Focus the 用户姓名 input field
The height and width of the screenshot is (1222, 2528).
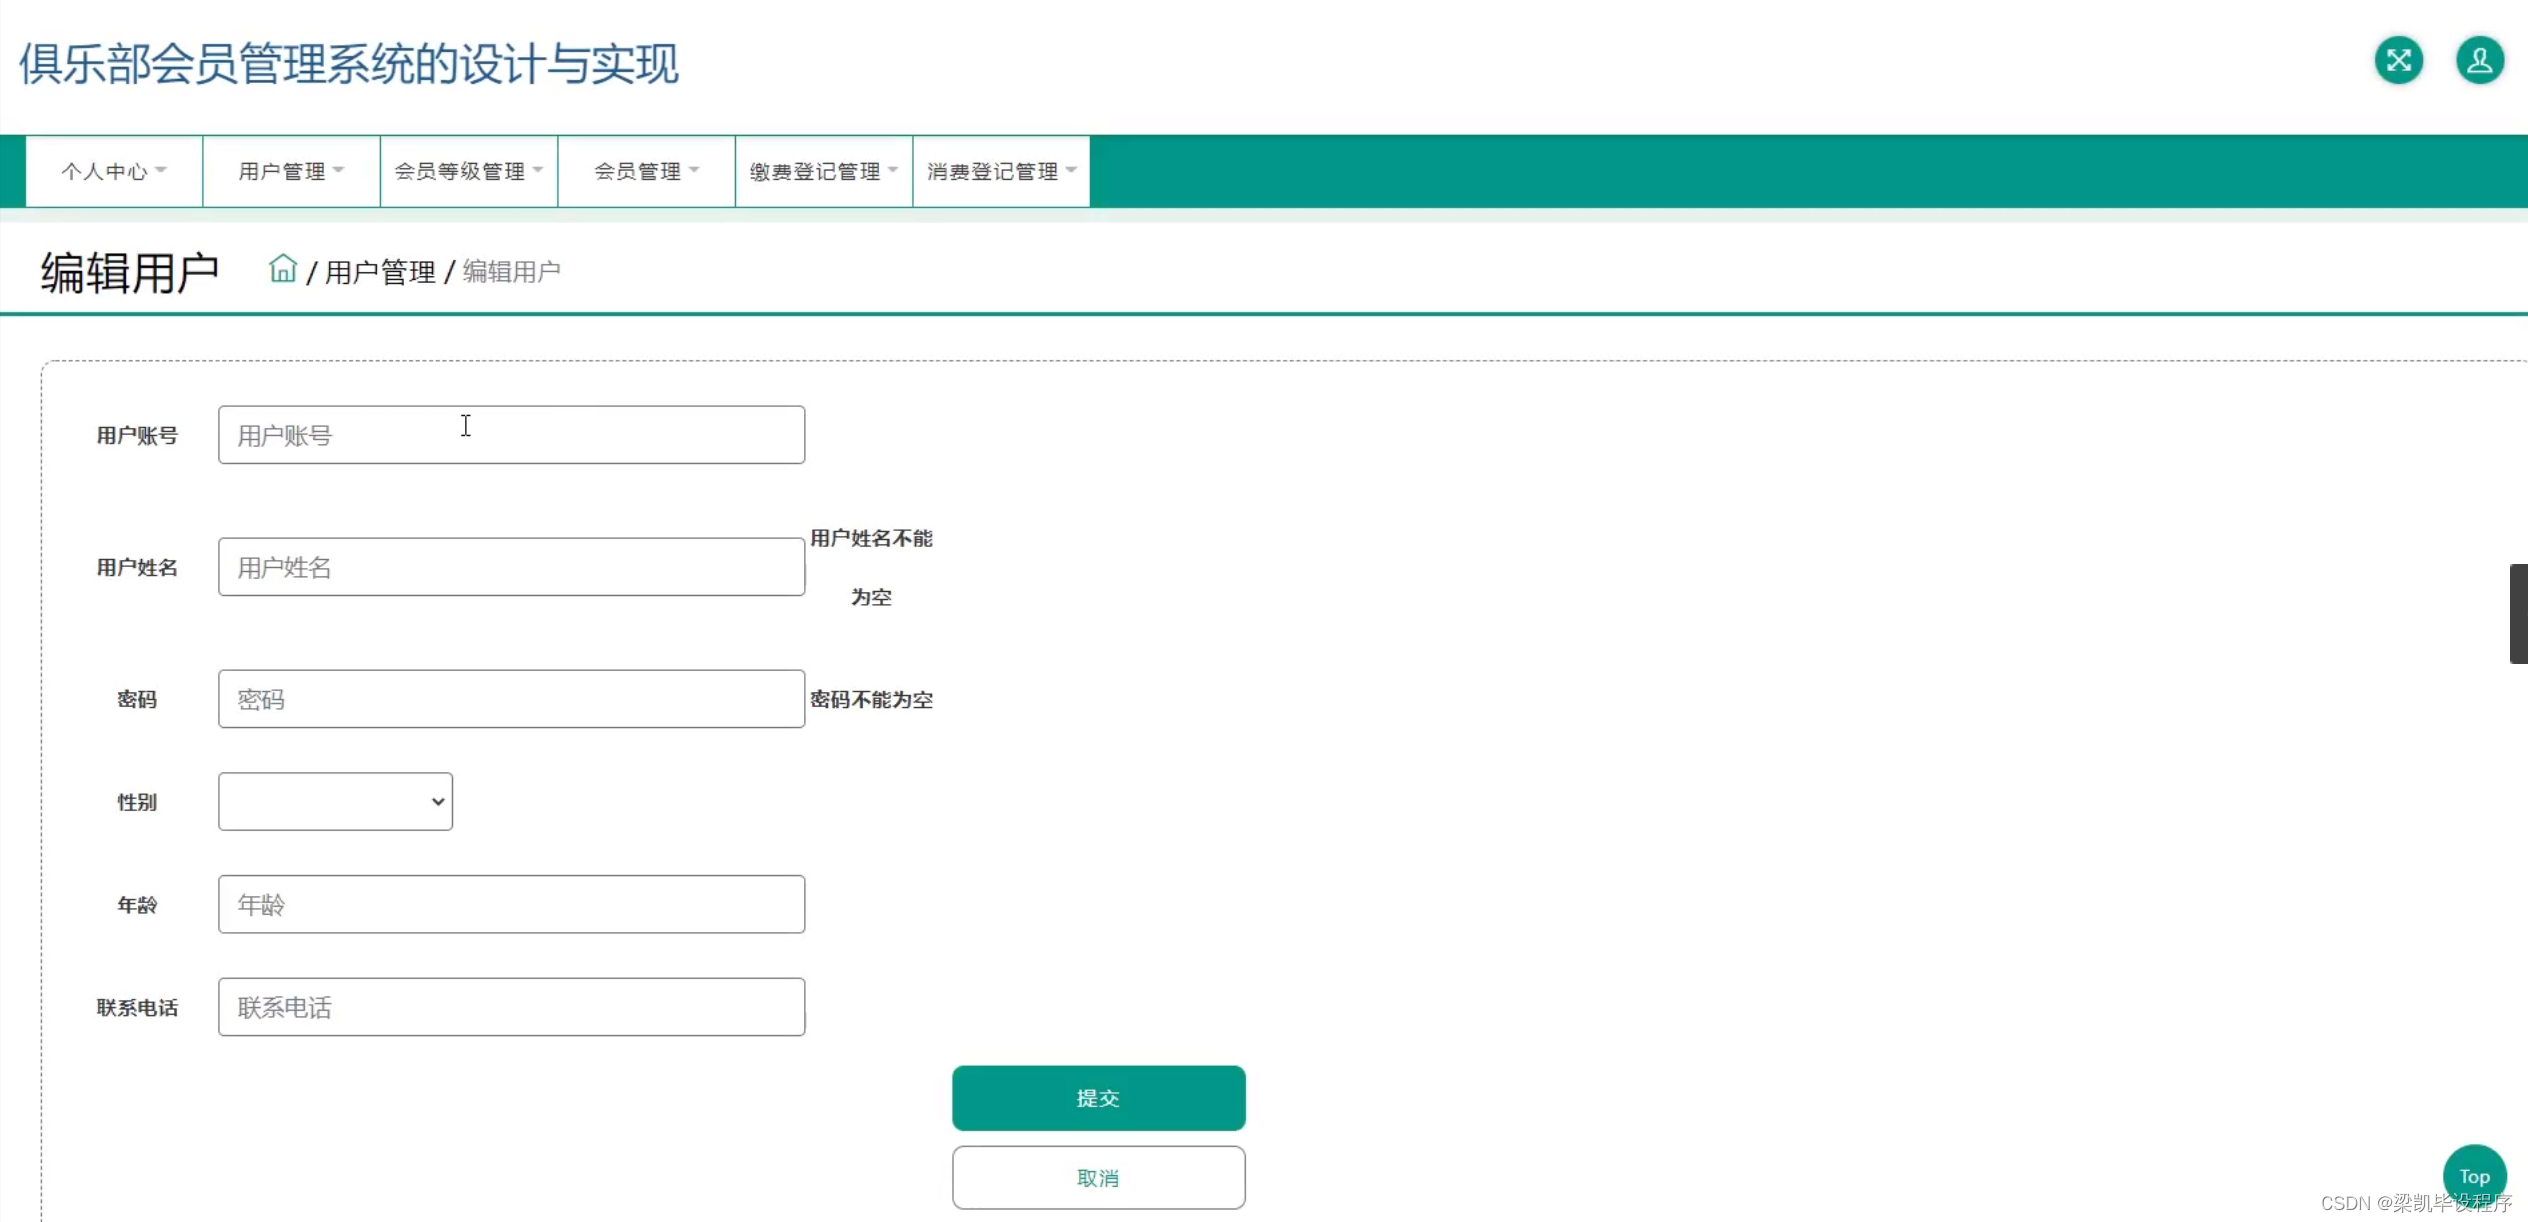pos(511,567)
